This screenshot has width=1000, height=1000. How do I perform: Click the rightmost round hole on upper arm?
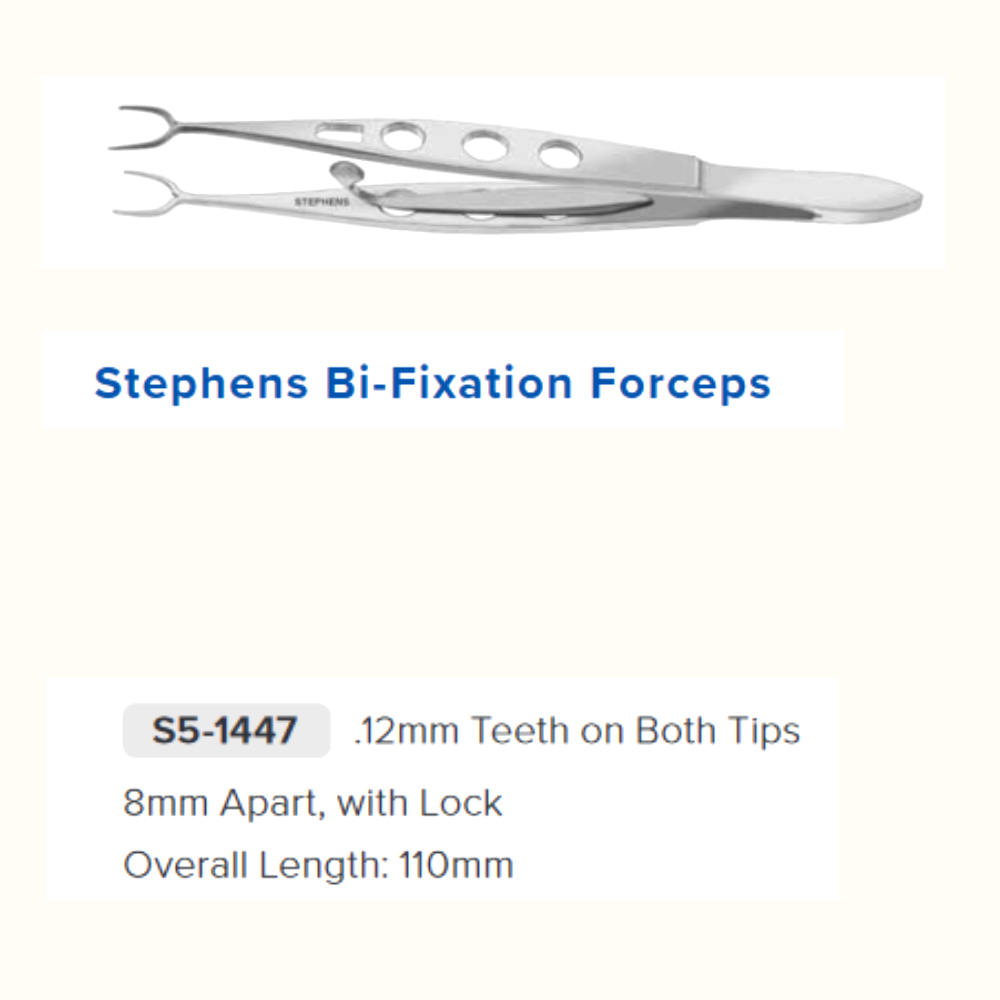pos(559,154)
